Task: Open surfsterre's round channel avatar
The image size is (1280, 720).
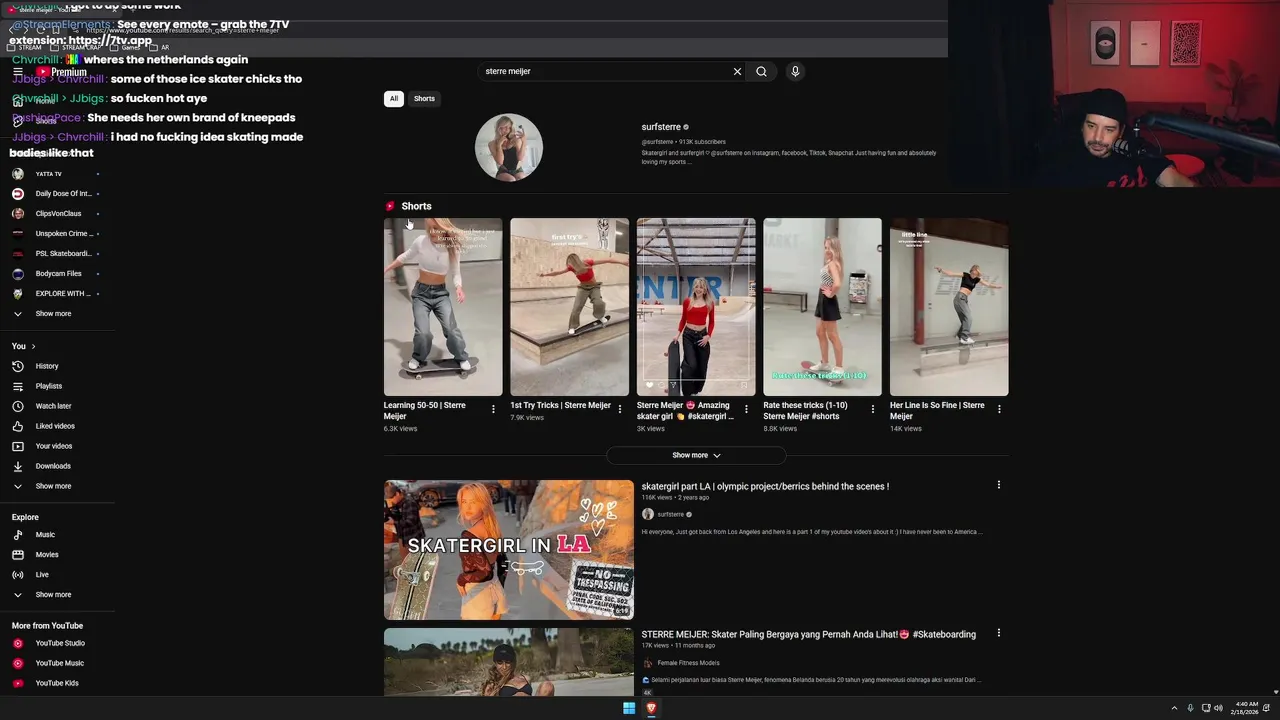Action: point(509,148)
